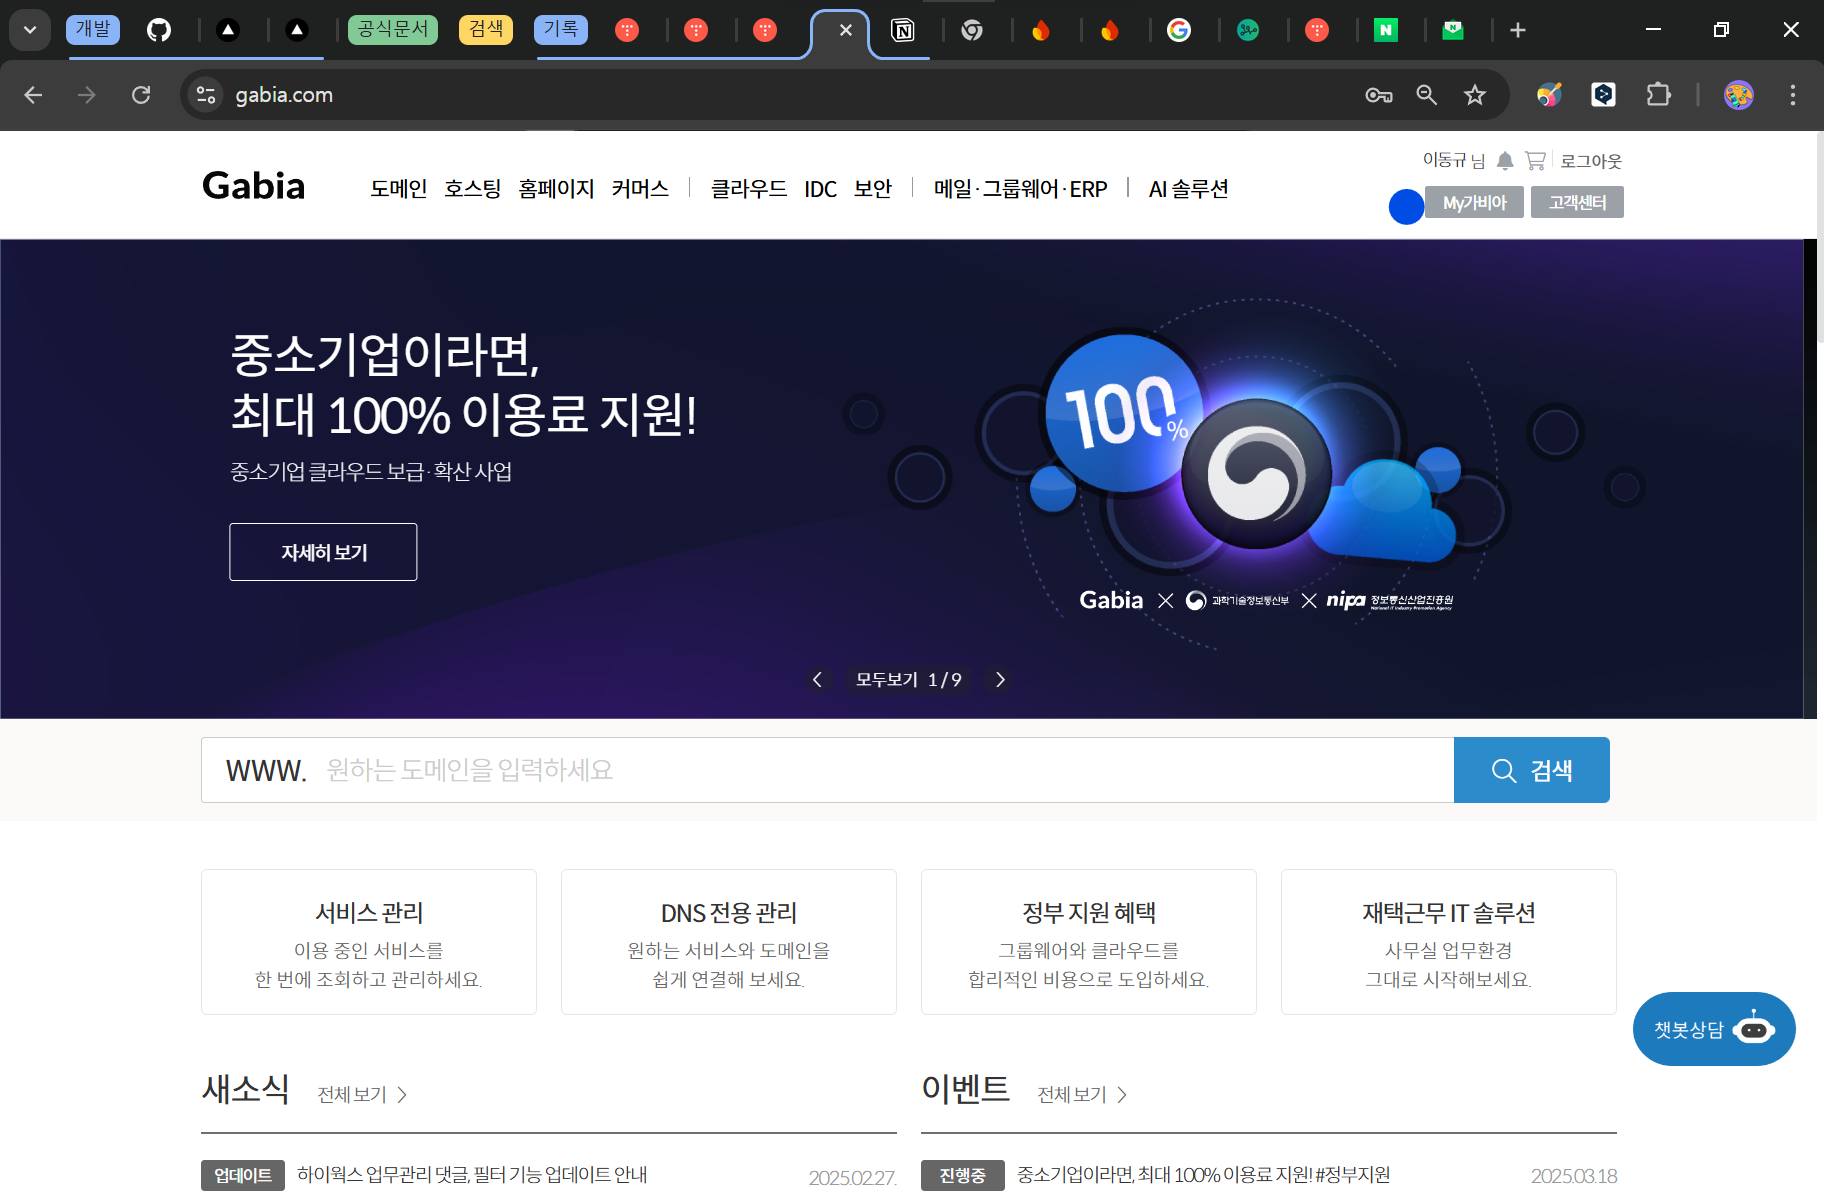Open the tab search dropdown arrow

click(30, 30)
